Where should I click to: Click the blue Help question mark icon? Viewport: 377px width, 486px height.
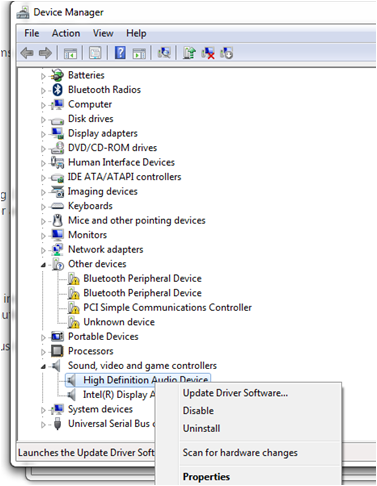120,53
